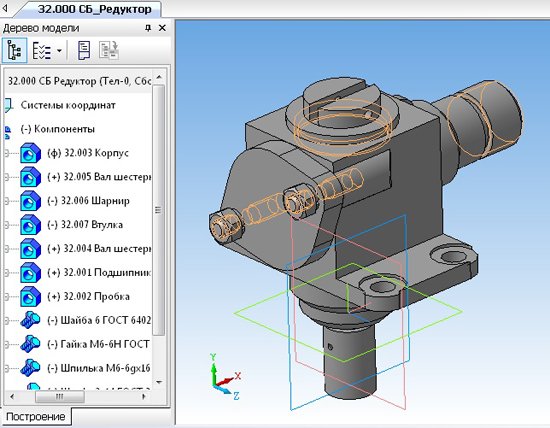Image resolution: width=550 pixels, height=428 pixels.
Task: Click the library icon of Гайка М6-6Н
Action: click(x=30, y=344)
